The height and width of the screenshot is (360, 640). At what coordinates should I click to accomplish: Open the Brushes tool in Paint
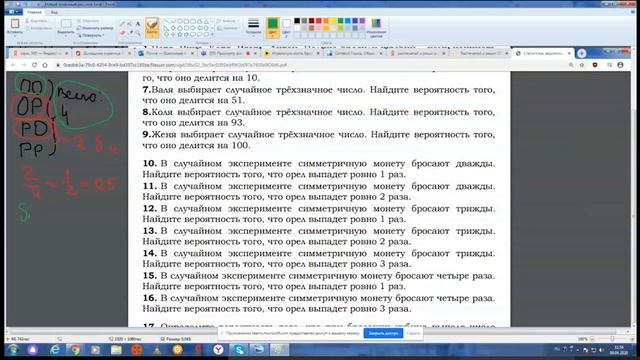point(152,27)
